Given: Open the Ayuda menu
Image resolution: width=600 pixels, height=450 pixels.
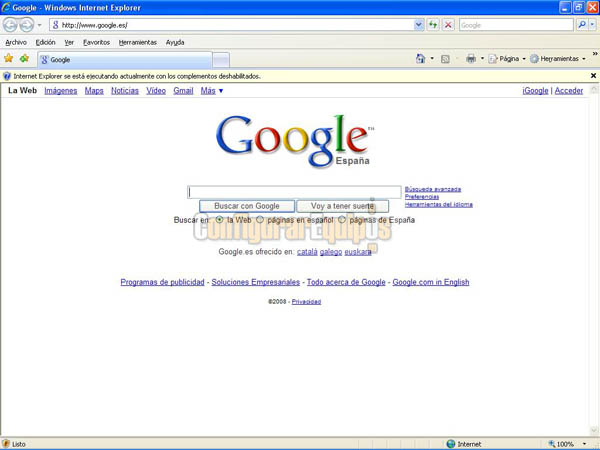Looking at the screenshot, I should [175, 42].
